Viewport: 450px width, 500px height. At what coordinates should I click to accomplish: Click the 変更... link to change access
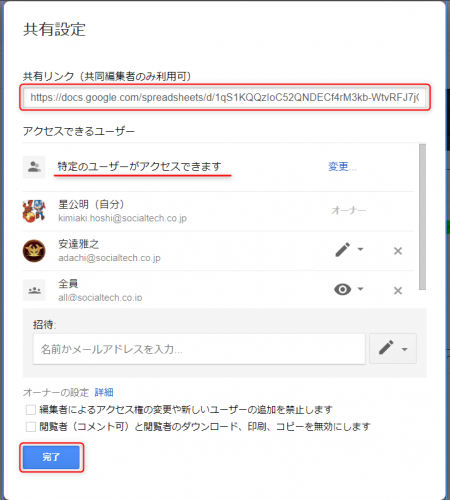(342, 166)
